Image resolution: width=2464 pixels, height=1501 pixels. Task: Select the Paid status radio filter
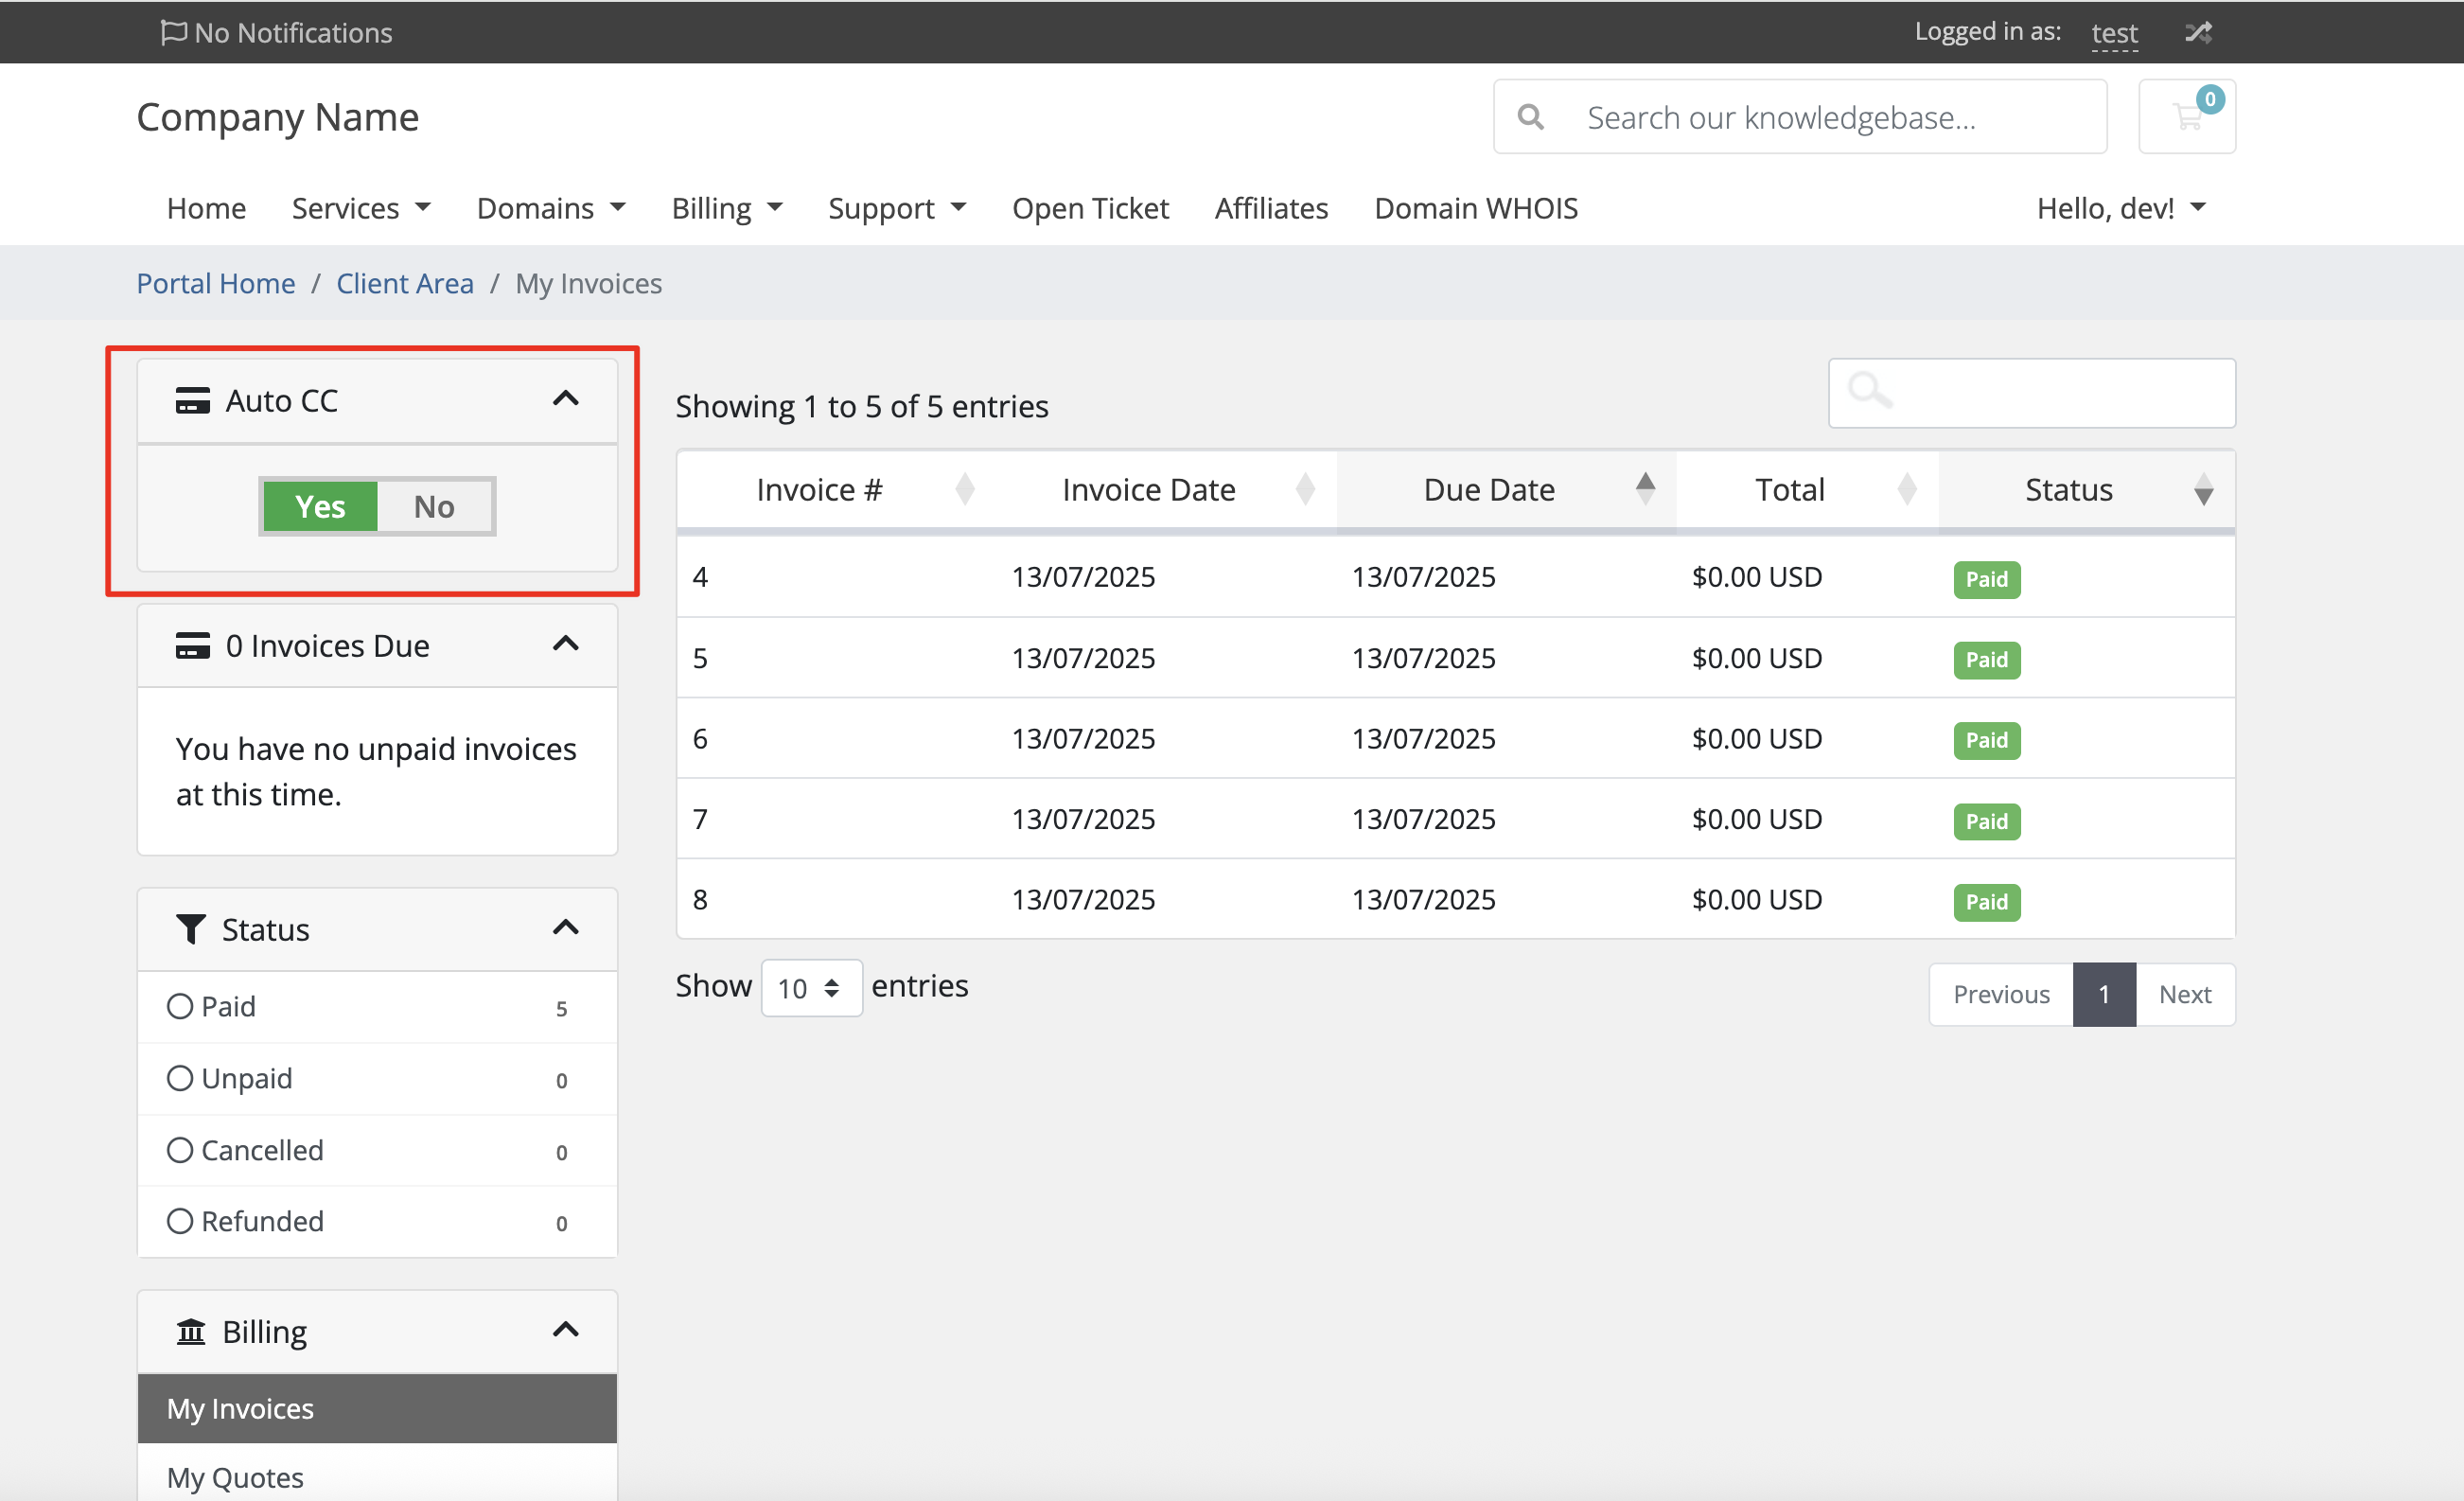point(180,1006)
